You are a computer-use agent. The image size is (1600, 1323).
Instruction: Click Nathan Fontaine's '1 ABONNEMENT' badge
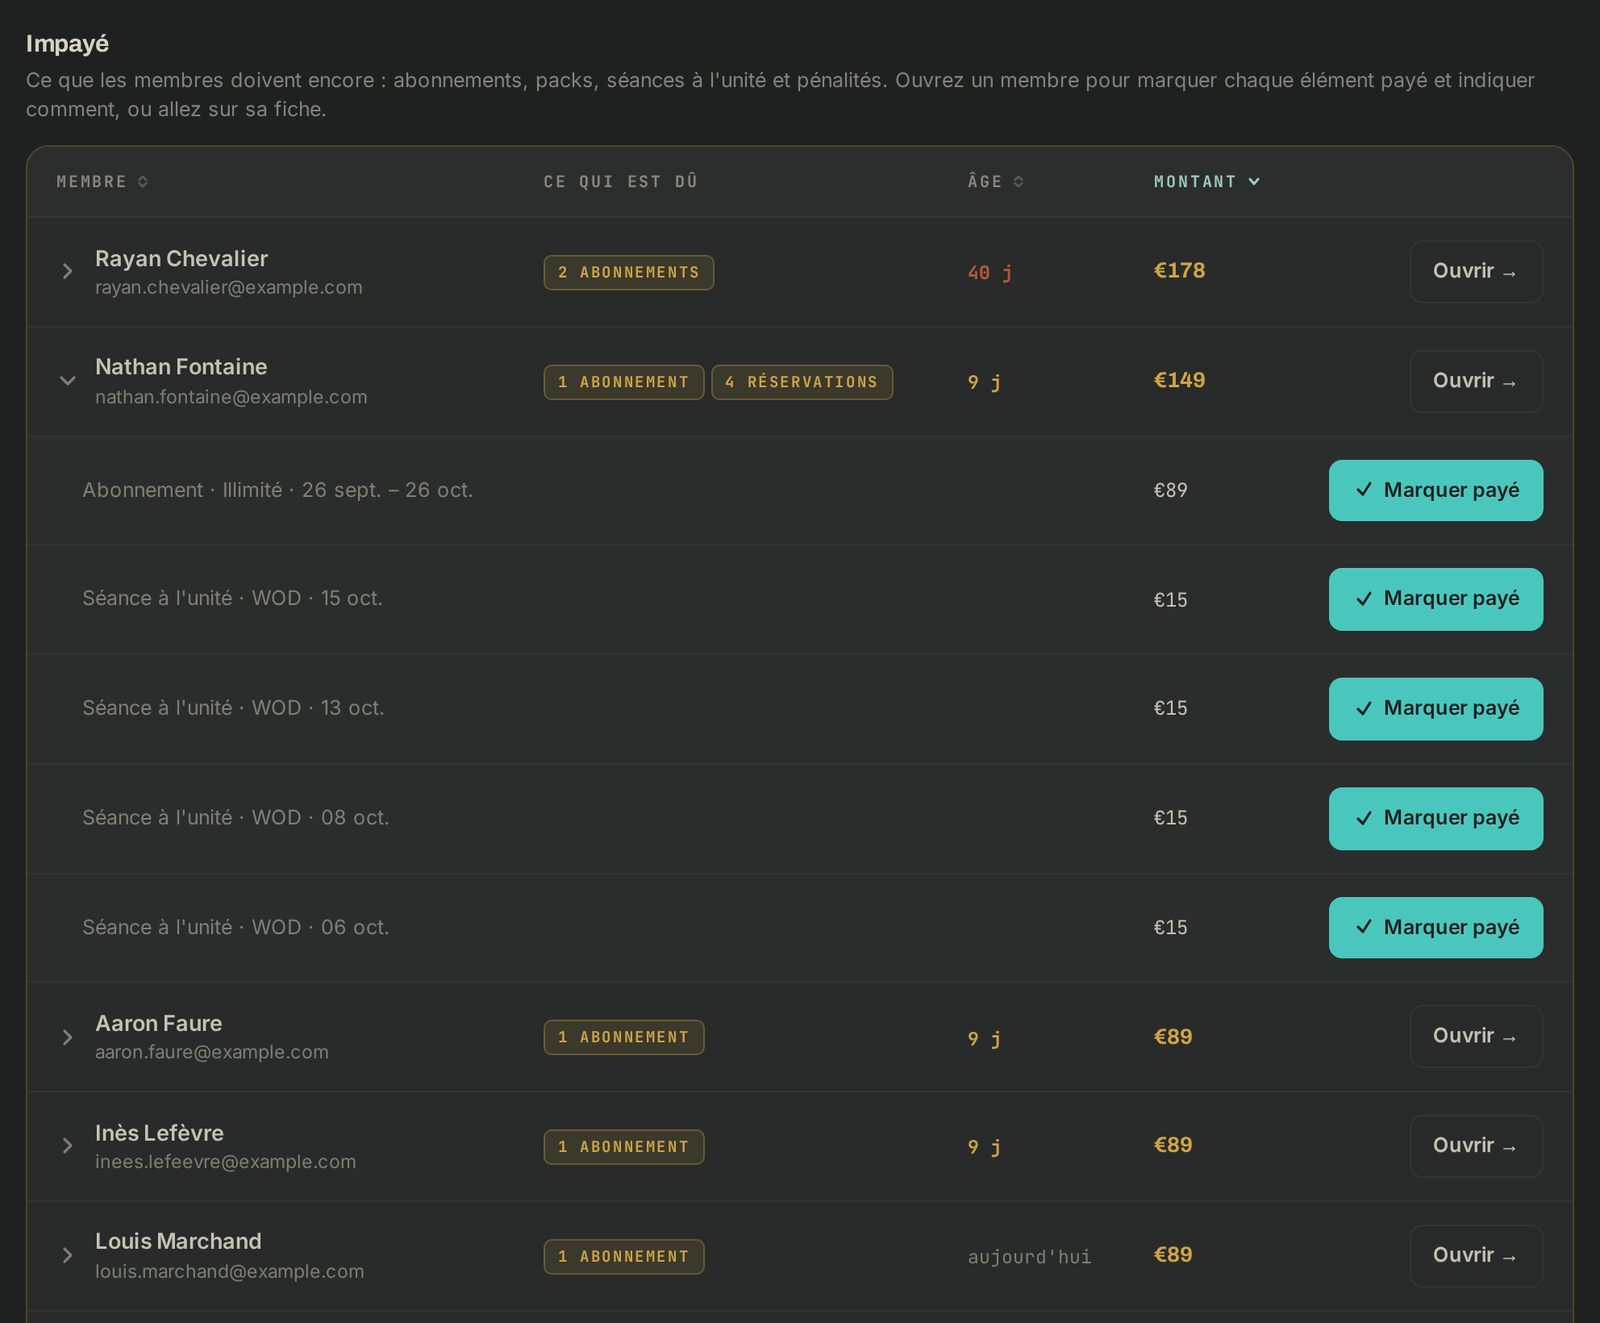point(624,382)
